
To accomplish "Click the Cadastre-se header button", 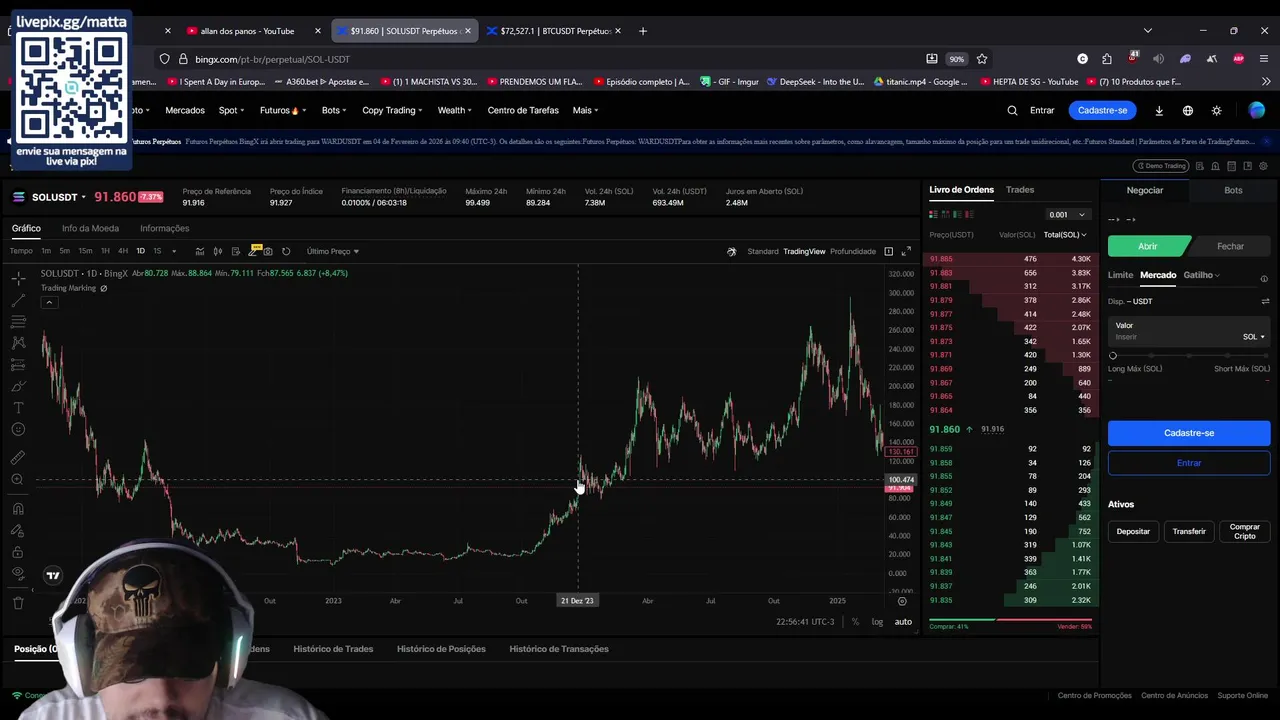I will point(1102,110).
